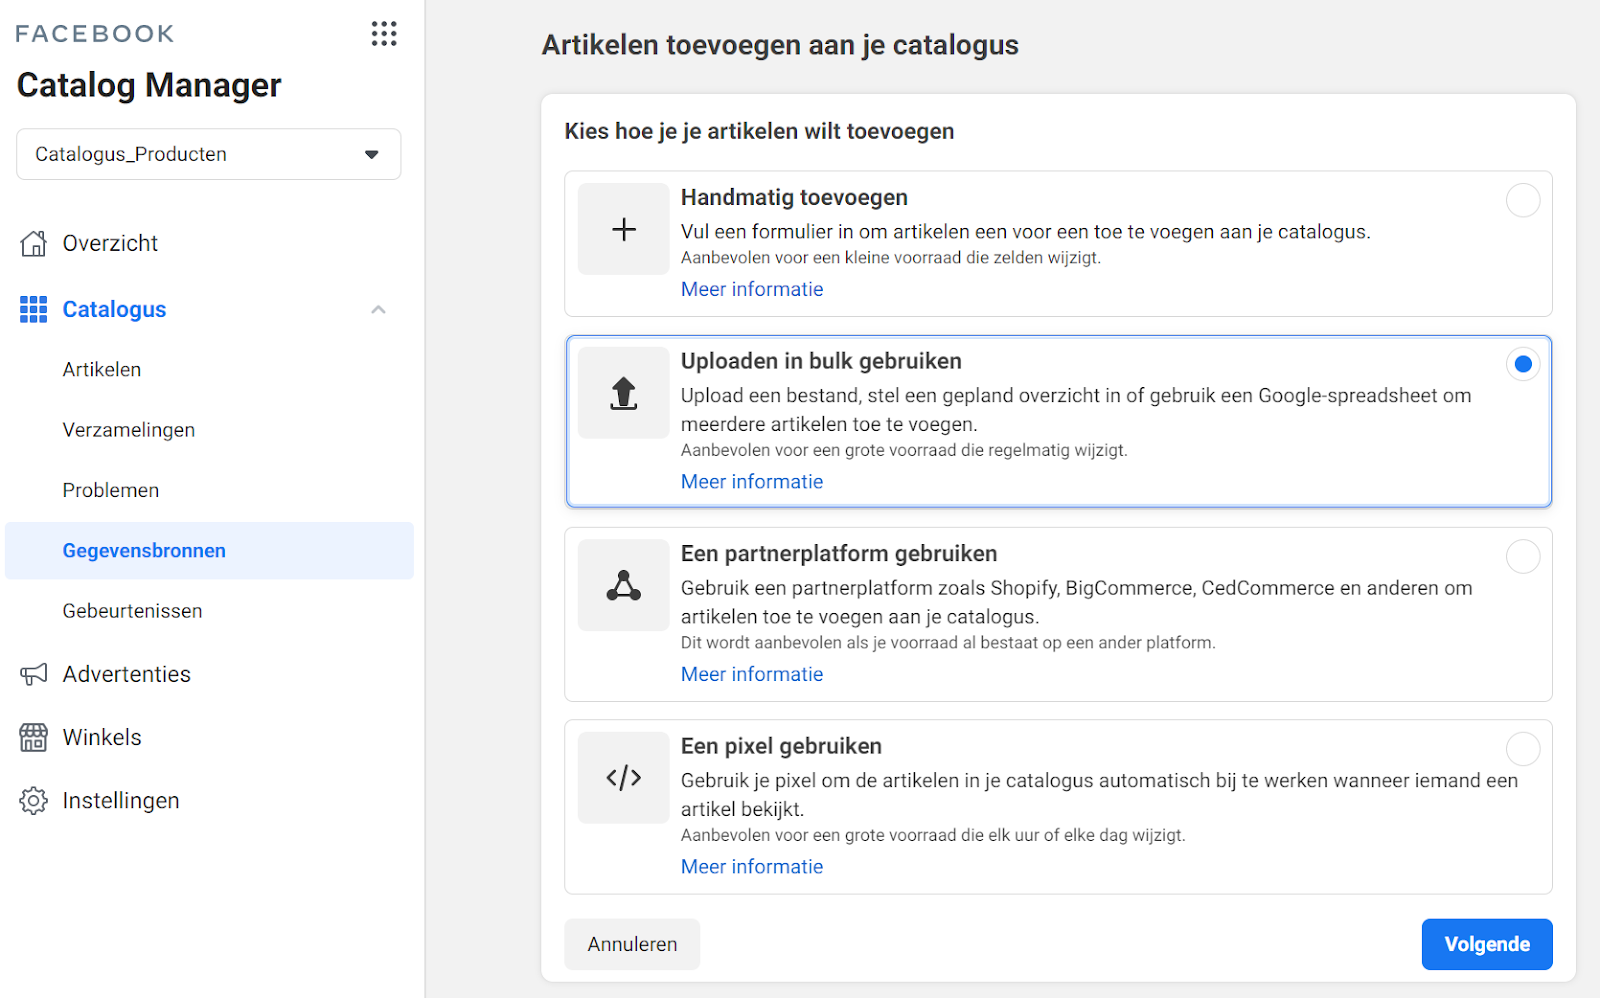Select the Handmatig toevoegen radio button
Viewport: 1600px width, 998px height.
click(1523, 200)
